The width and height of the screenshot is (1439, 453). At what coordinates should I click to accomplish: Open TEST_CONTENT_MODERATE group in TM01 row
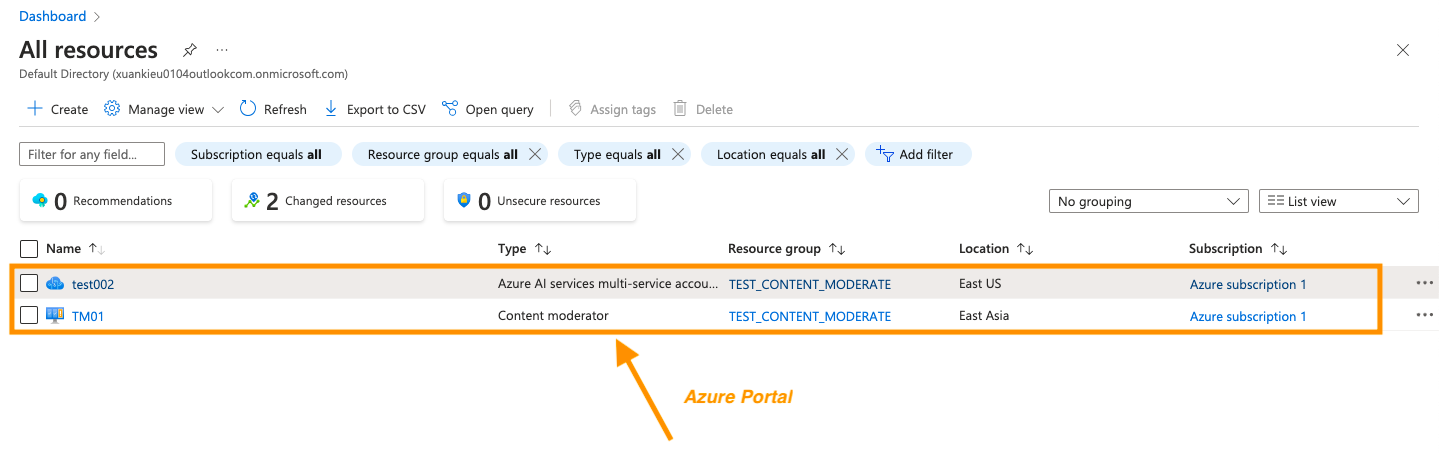(x=810, y=316)
